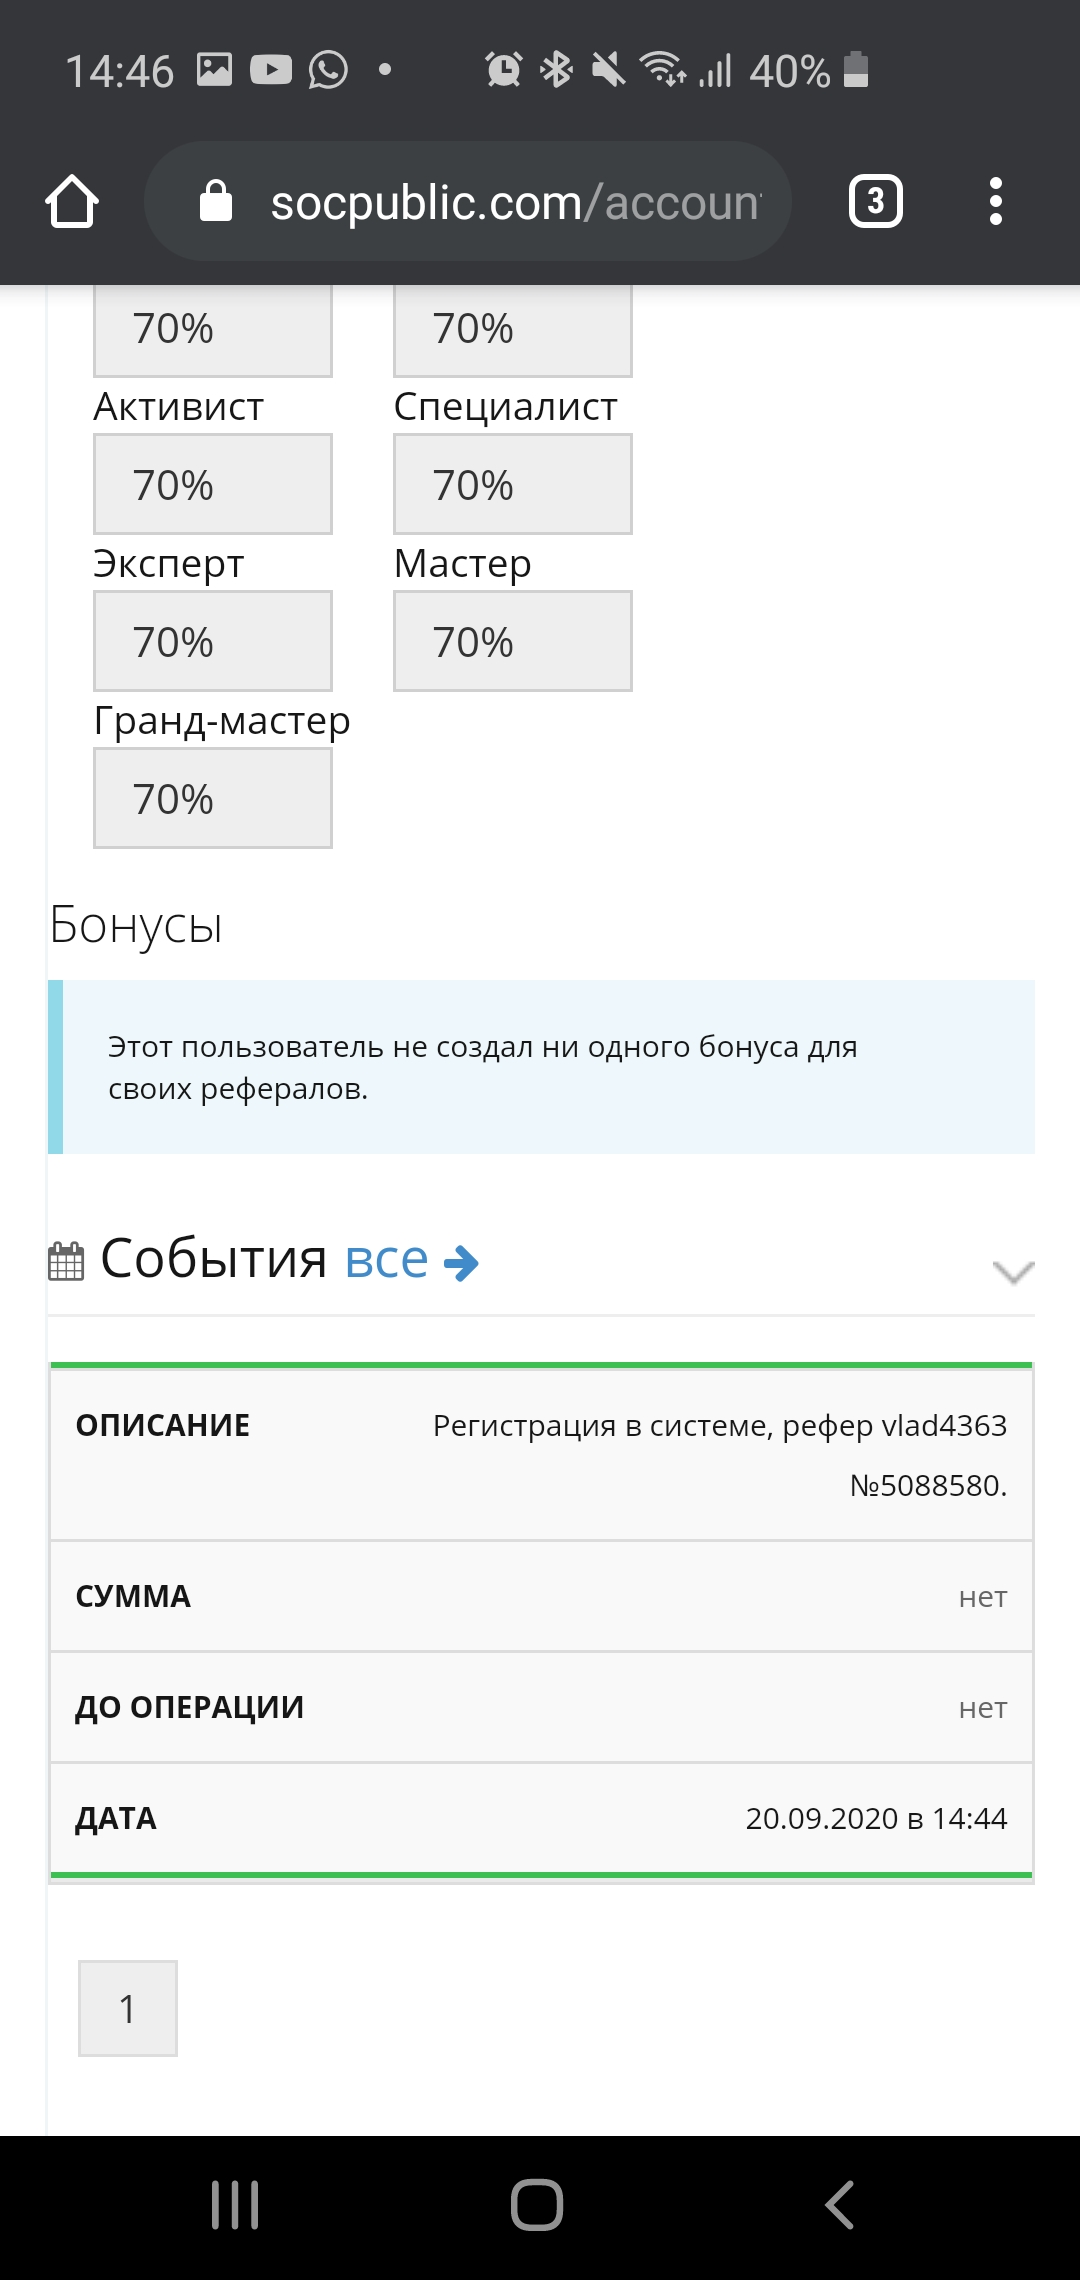This screenshot has width=1080, height=2280.
Task: Tap the Android recent apps button
Action: coord(236,2205)
